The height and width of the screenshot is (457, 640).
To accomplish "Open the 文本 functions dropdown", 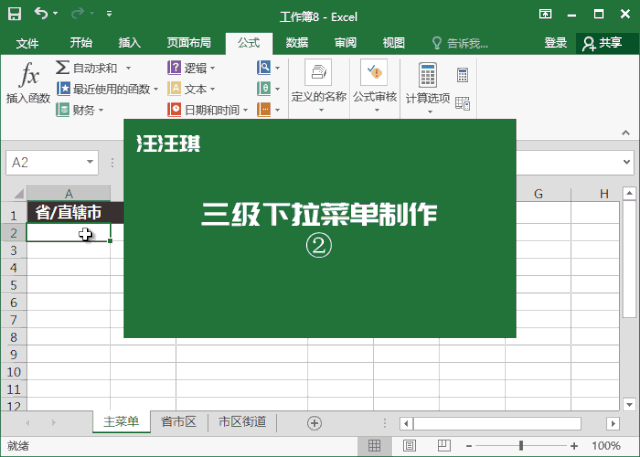I will [191, 89].
